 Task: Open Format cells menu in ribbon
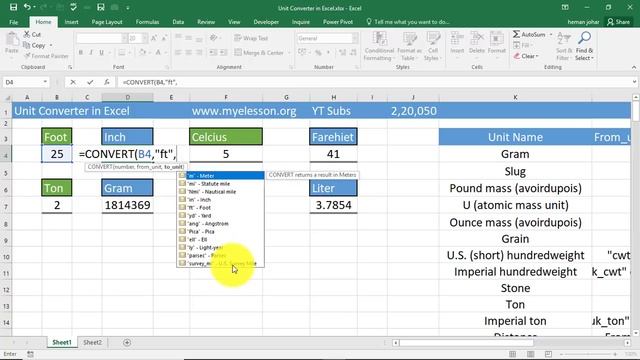pos(496,43)
